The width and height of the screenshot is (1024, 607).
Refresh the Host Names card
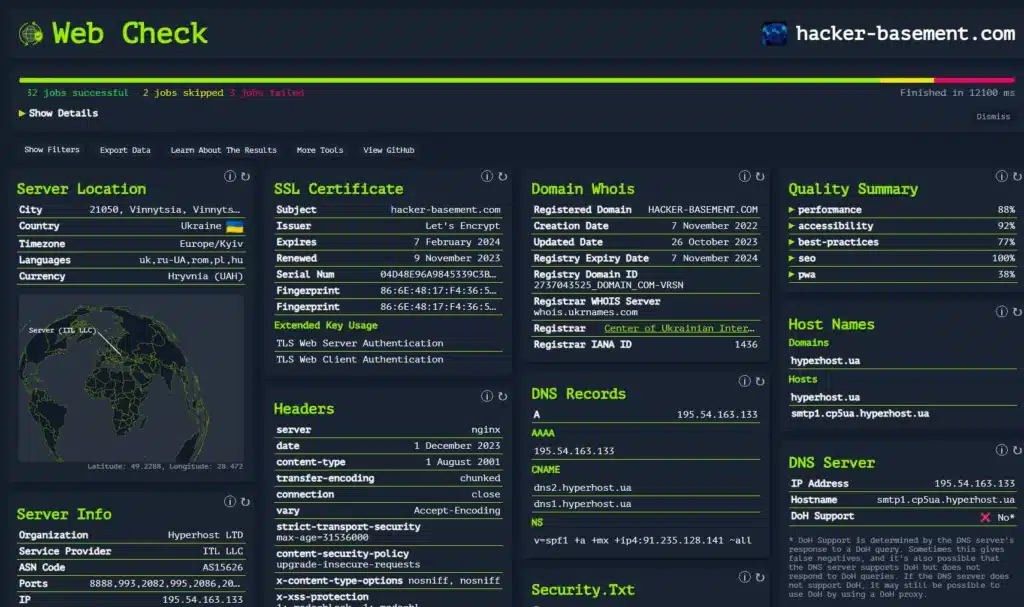1017,311
